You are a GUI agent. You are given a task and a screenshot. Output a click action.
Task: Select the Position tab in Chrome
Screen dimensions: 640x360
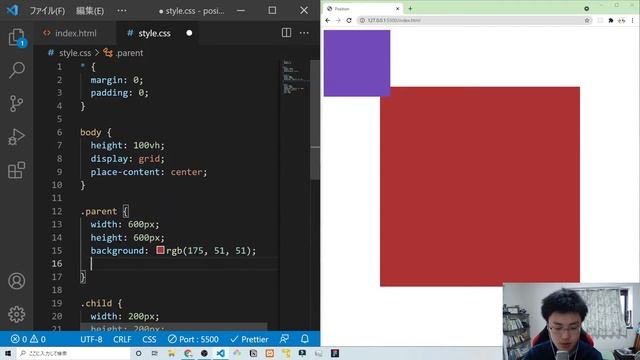(361, 9)
